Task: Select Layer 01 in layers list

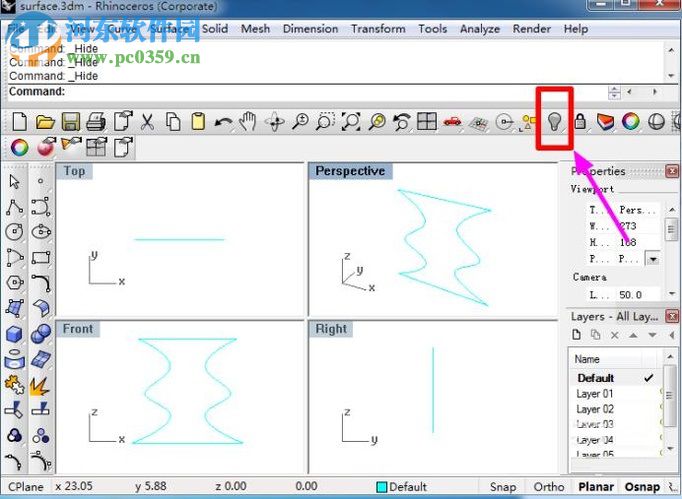Action: (x=595, y=394)
